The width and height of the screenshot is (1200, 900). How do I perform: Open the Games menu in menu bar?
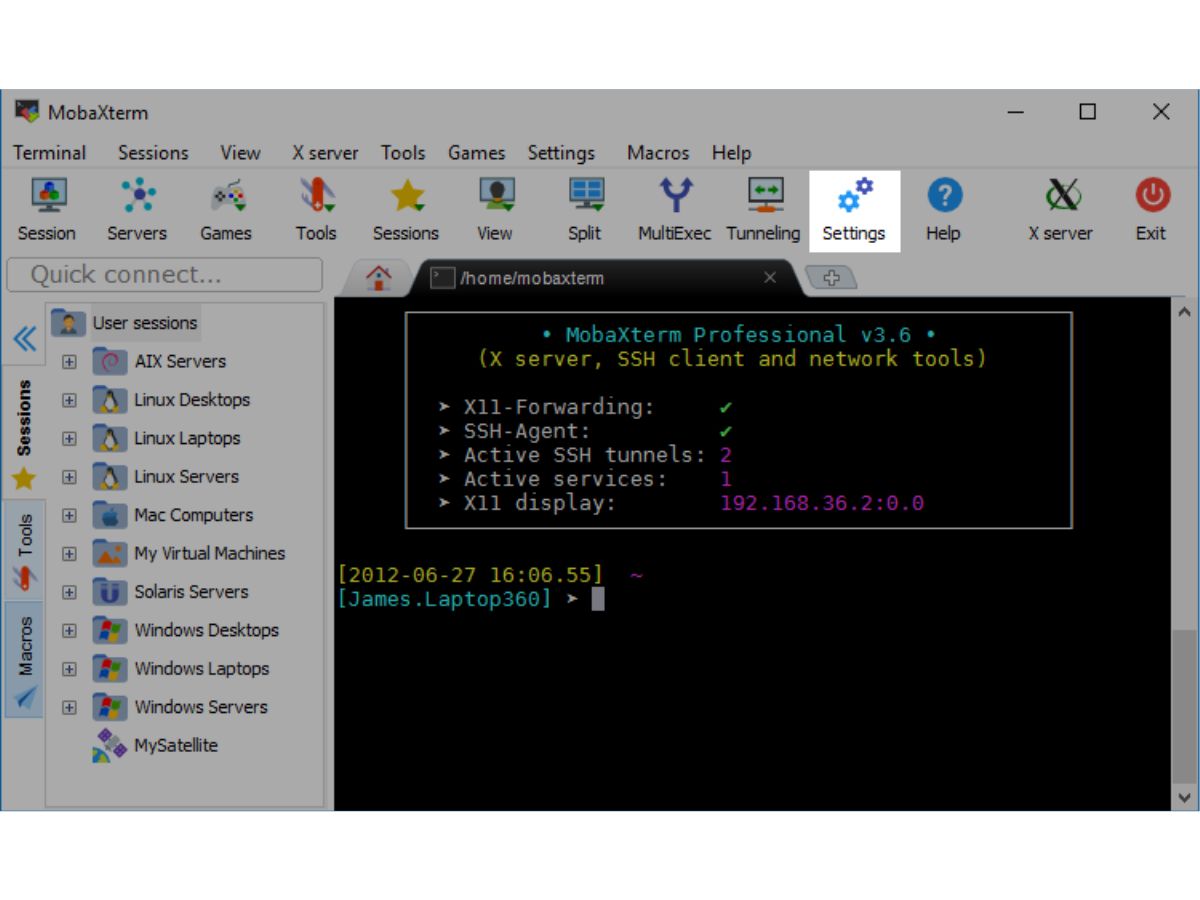click(476, 153)
